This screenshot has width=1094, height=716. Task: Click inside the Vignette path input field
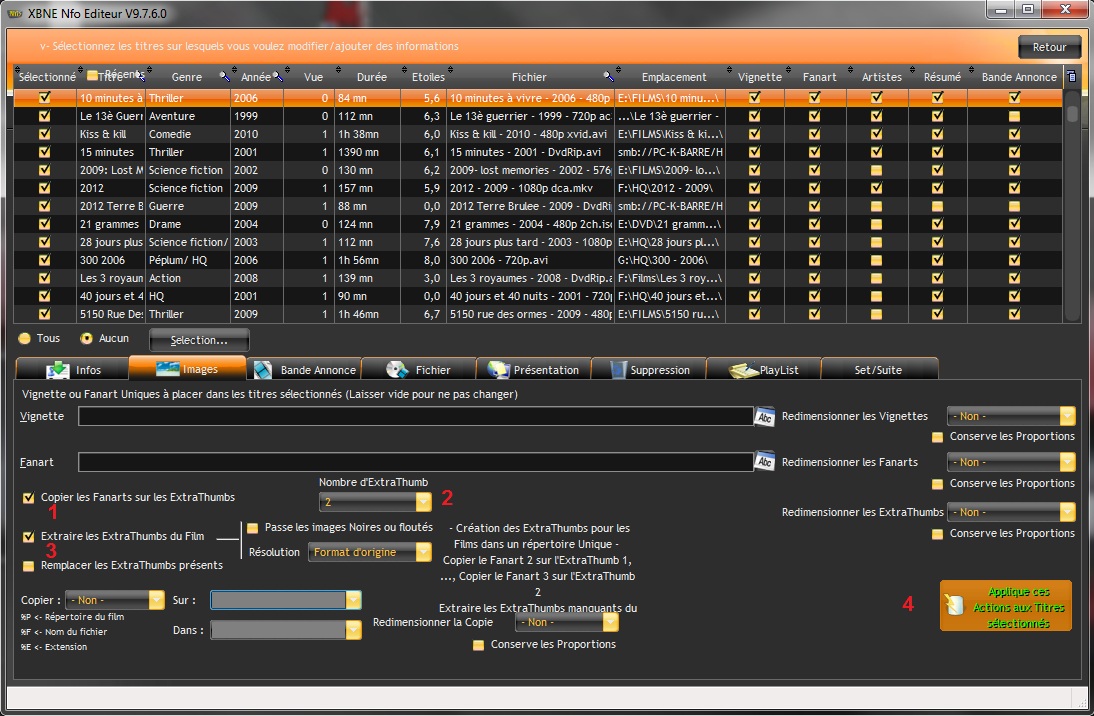[x=415, y=417]
